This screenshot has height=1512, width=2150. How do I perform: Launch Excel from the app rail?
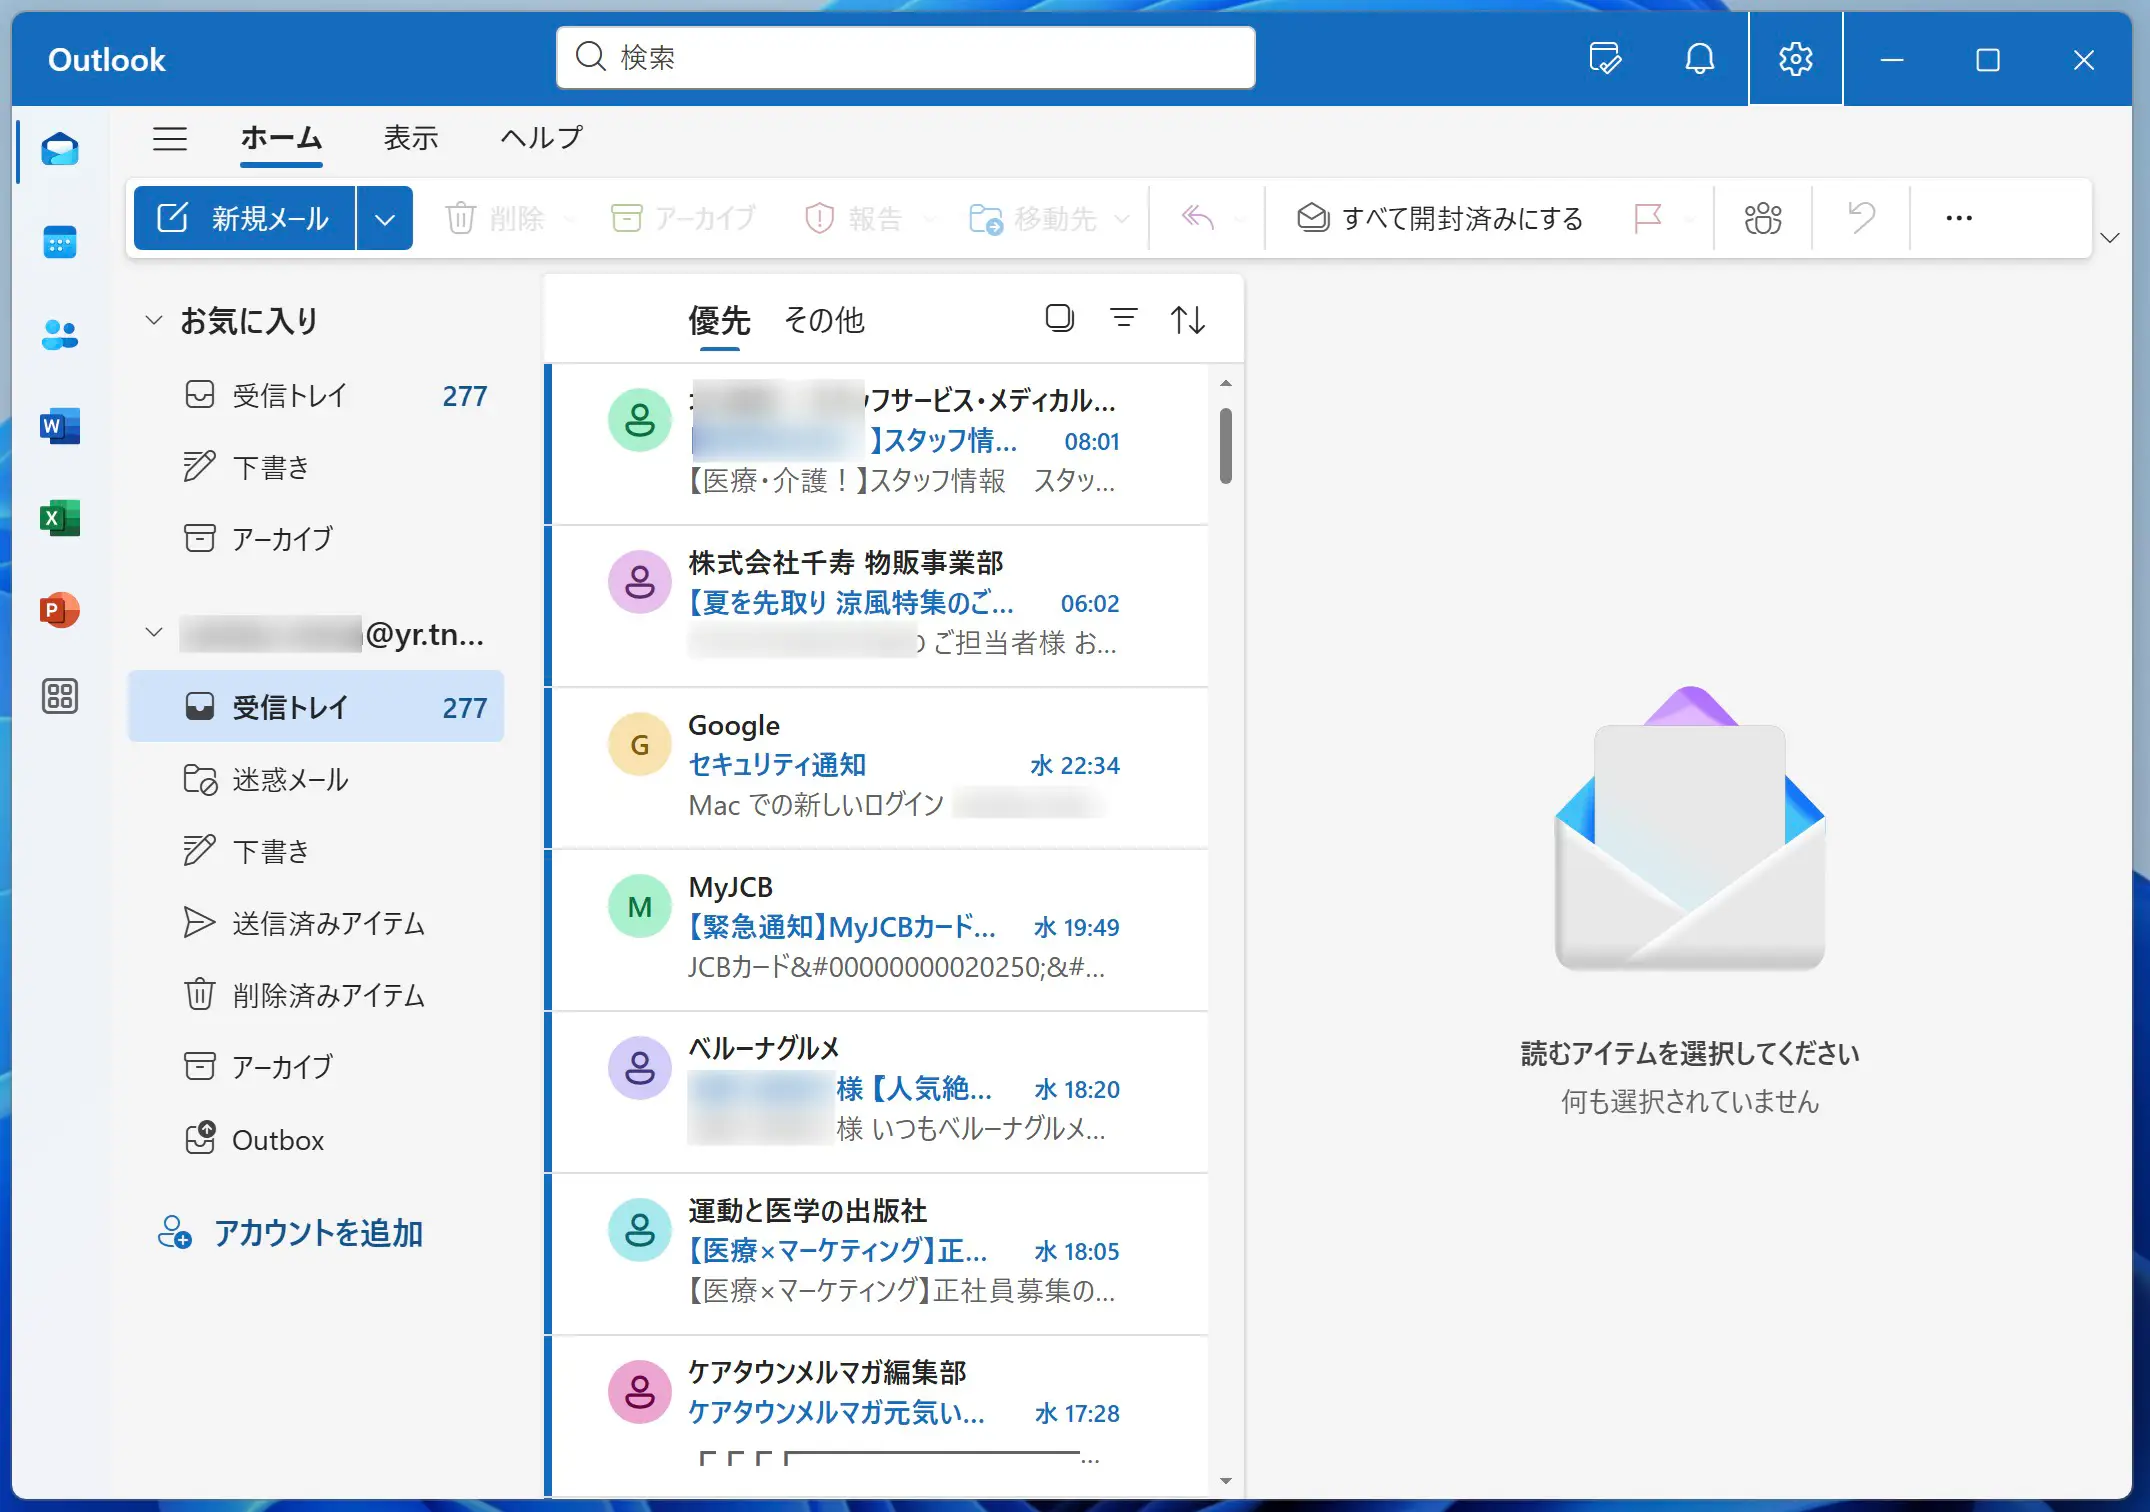tap(59, 518)
